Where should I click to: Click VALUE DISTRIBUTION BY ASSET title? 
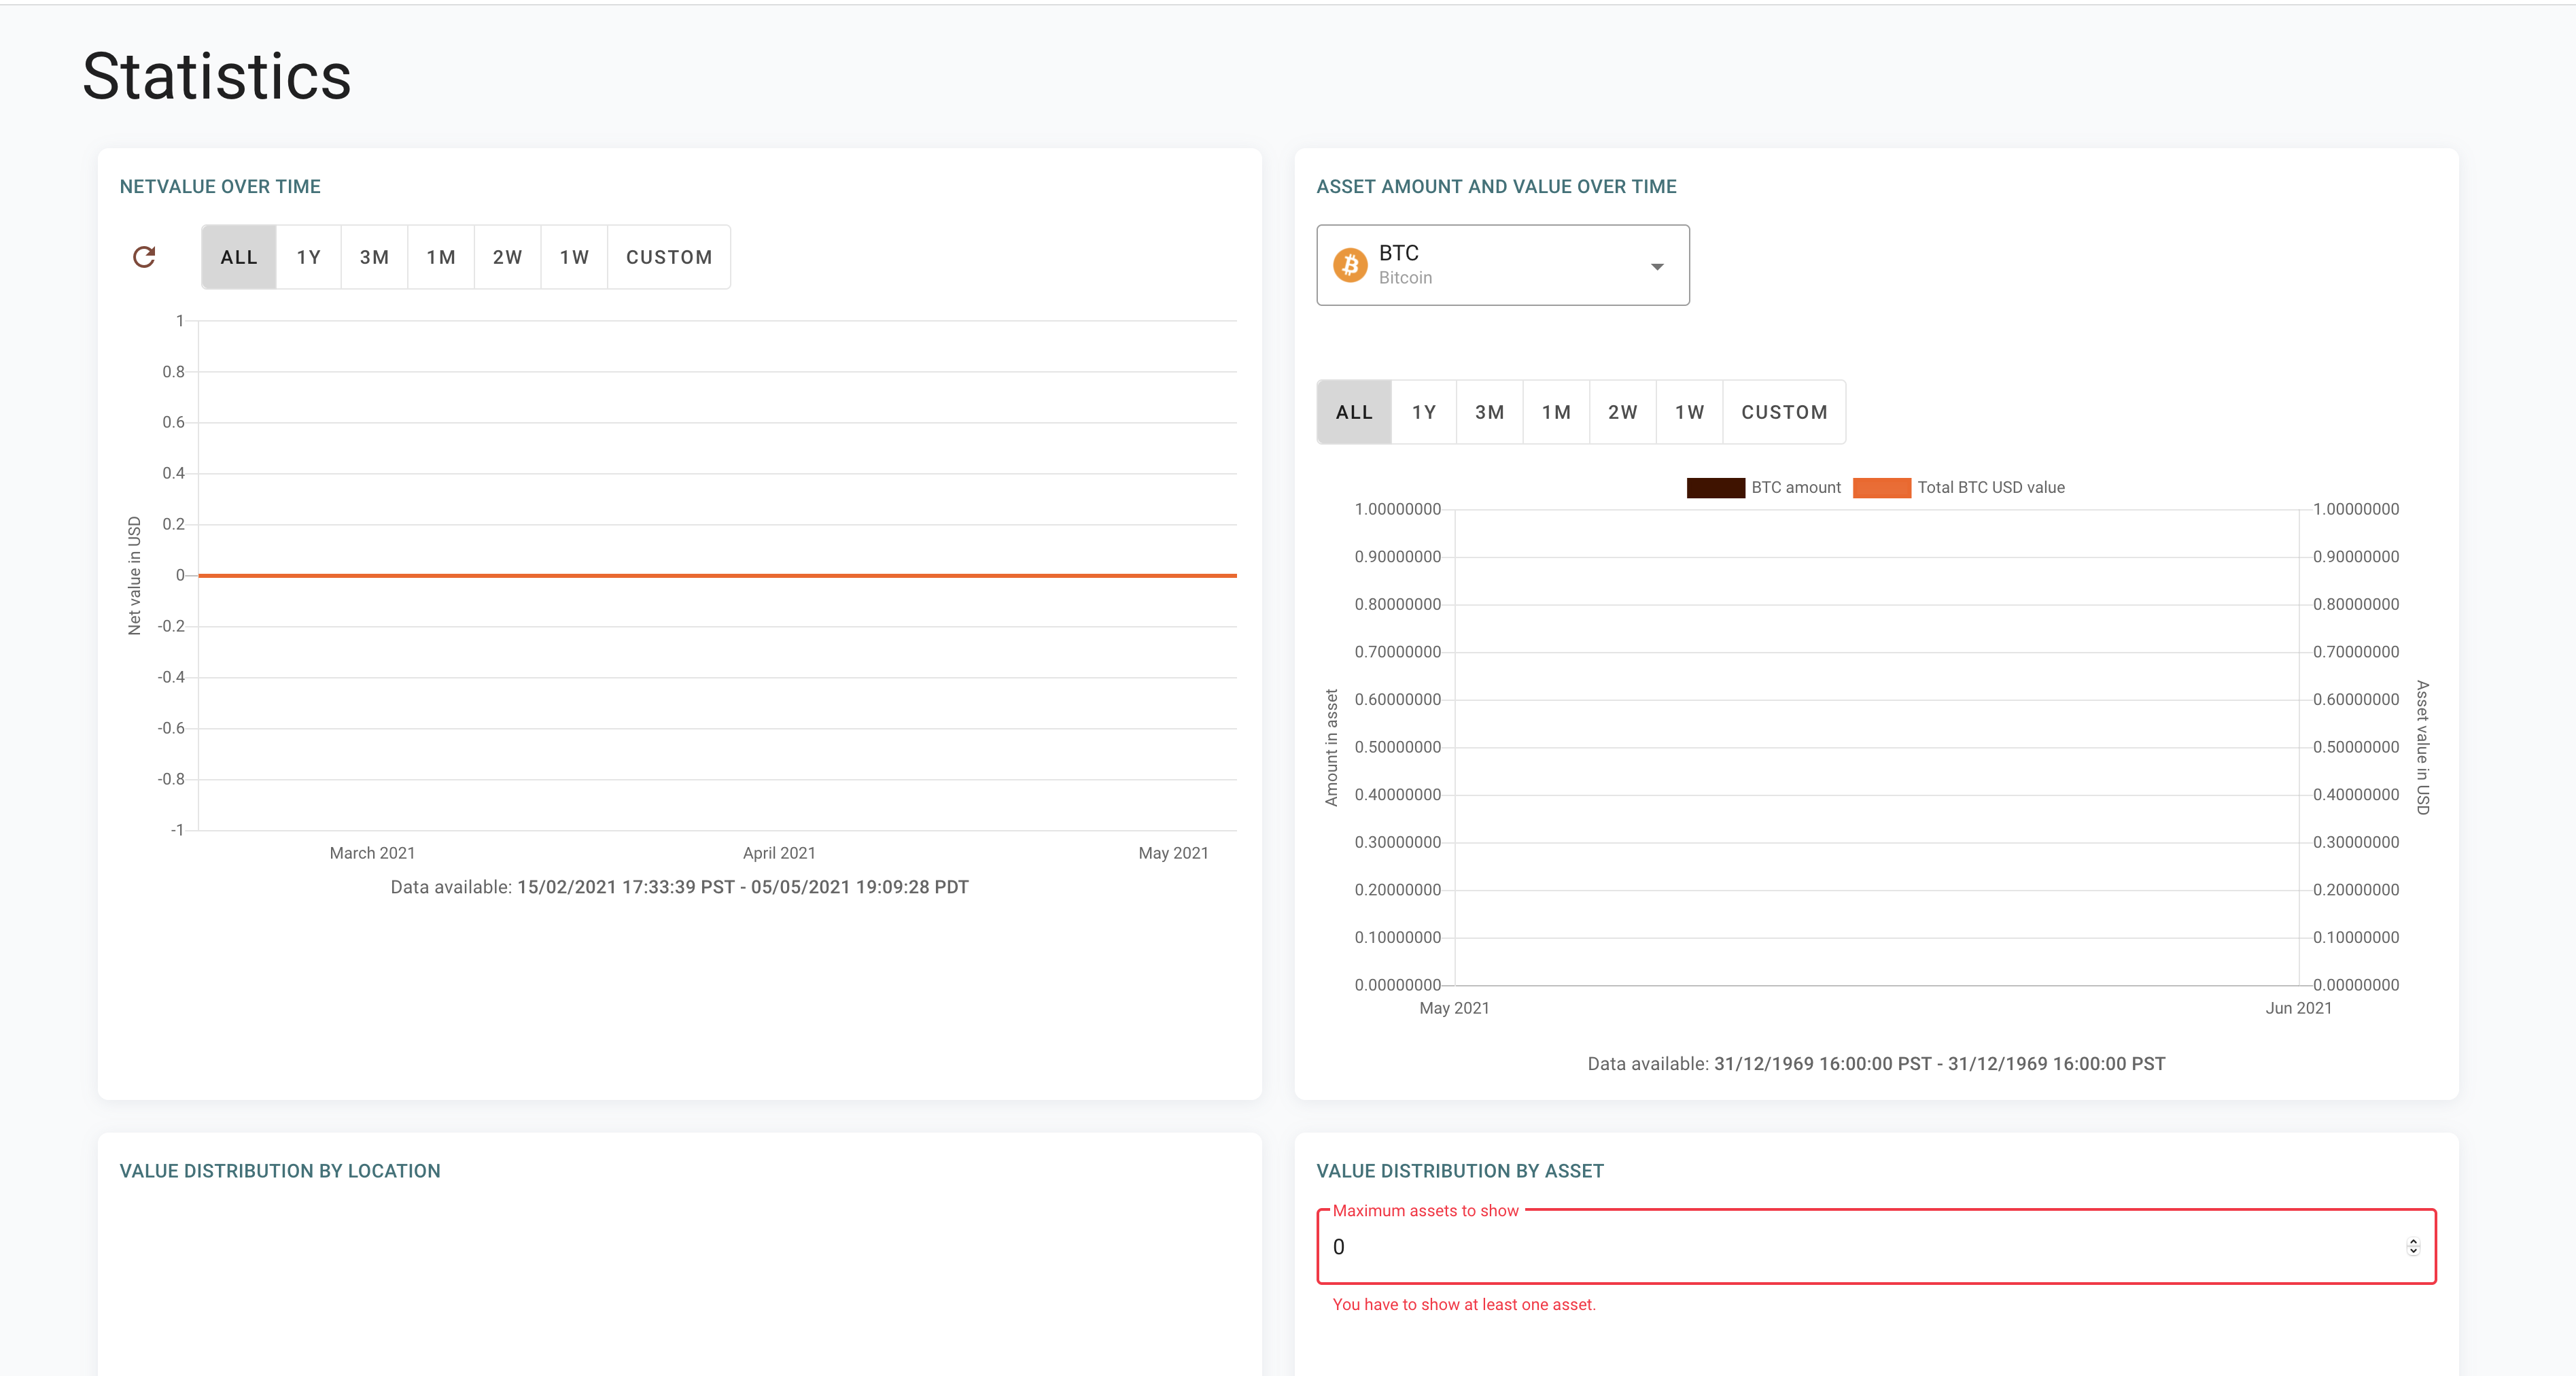pos(1460,1171)
